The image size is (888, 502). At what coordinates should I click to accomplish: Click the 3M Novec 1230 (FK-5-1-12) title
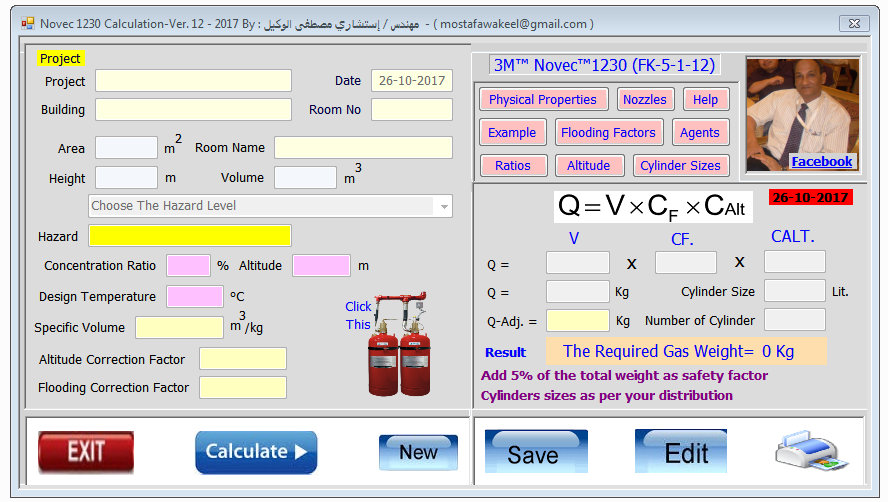605,65
